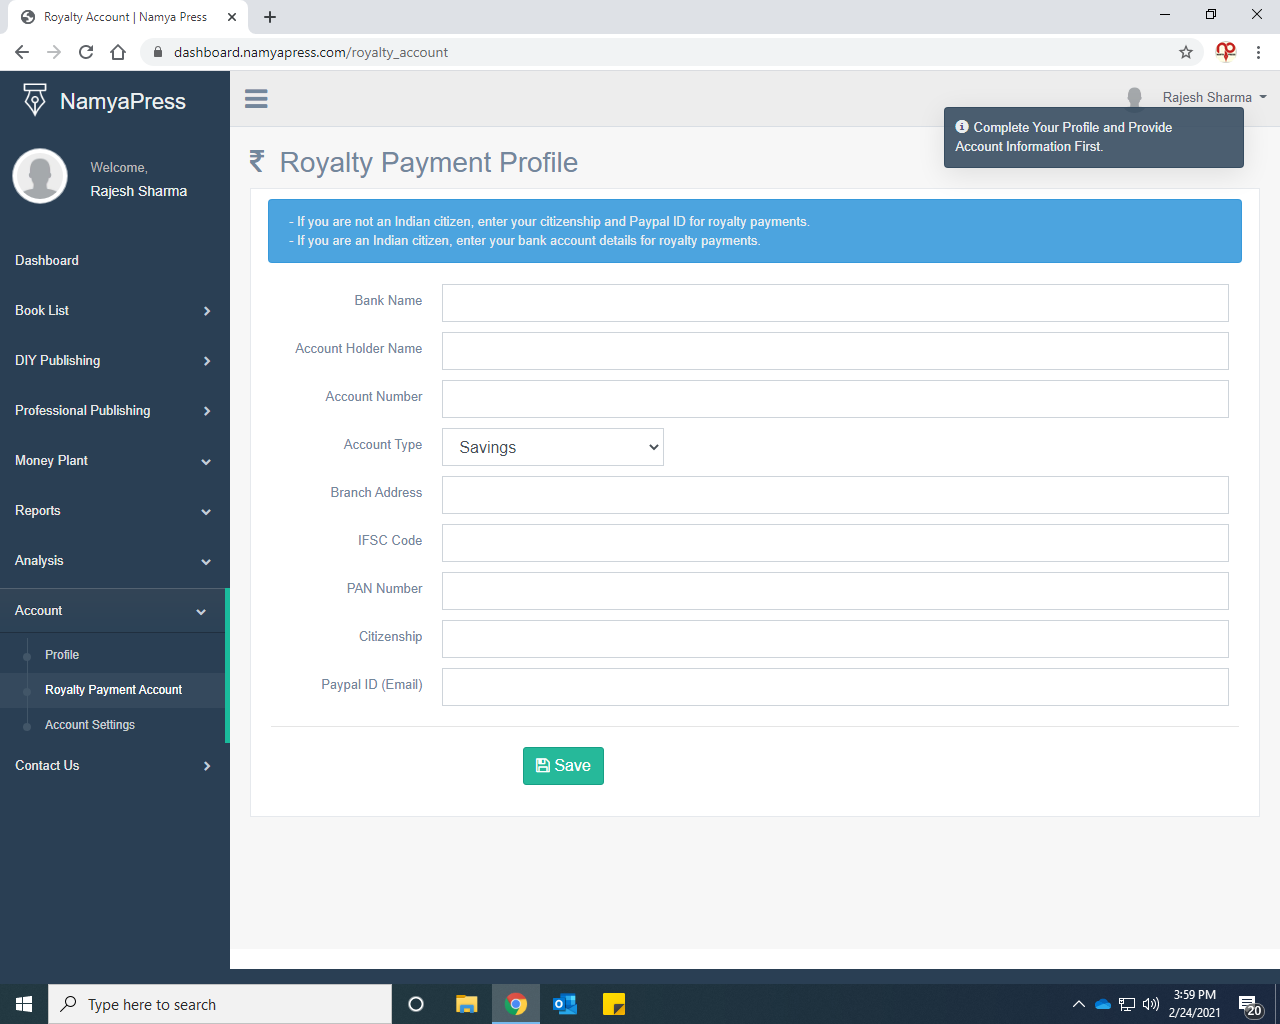The height and width of the screenshot is (1024, 1280).
Task: Collapse the Account menu
Action: [113, 610]
